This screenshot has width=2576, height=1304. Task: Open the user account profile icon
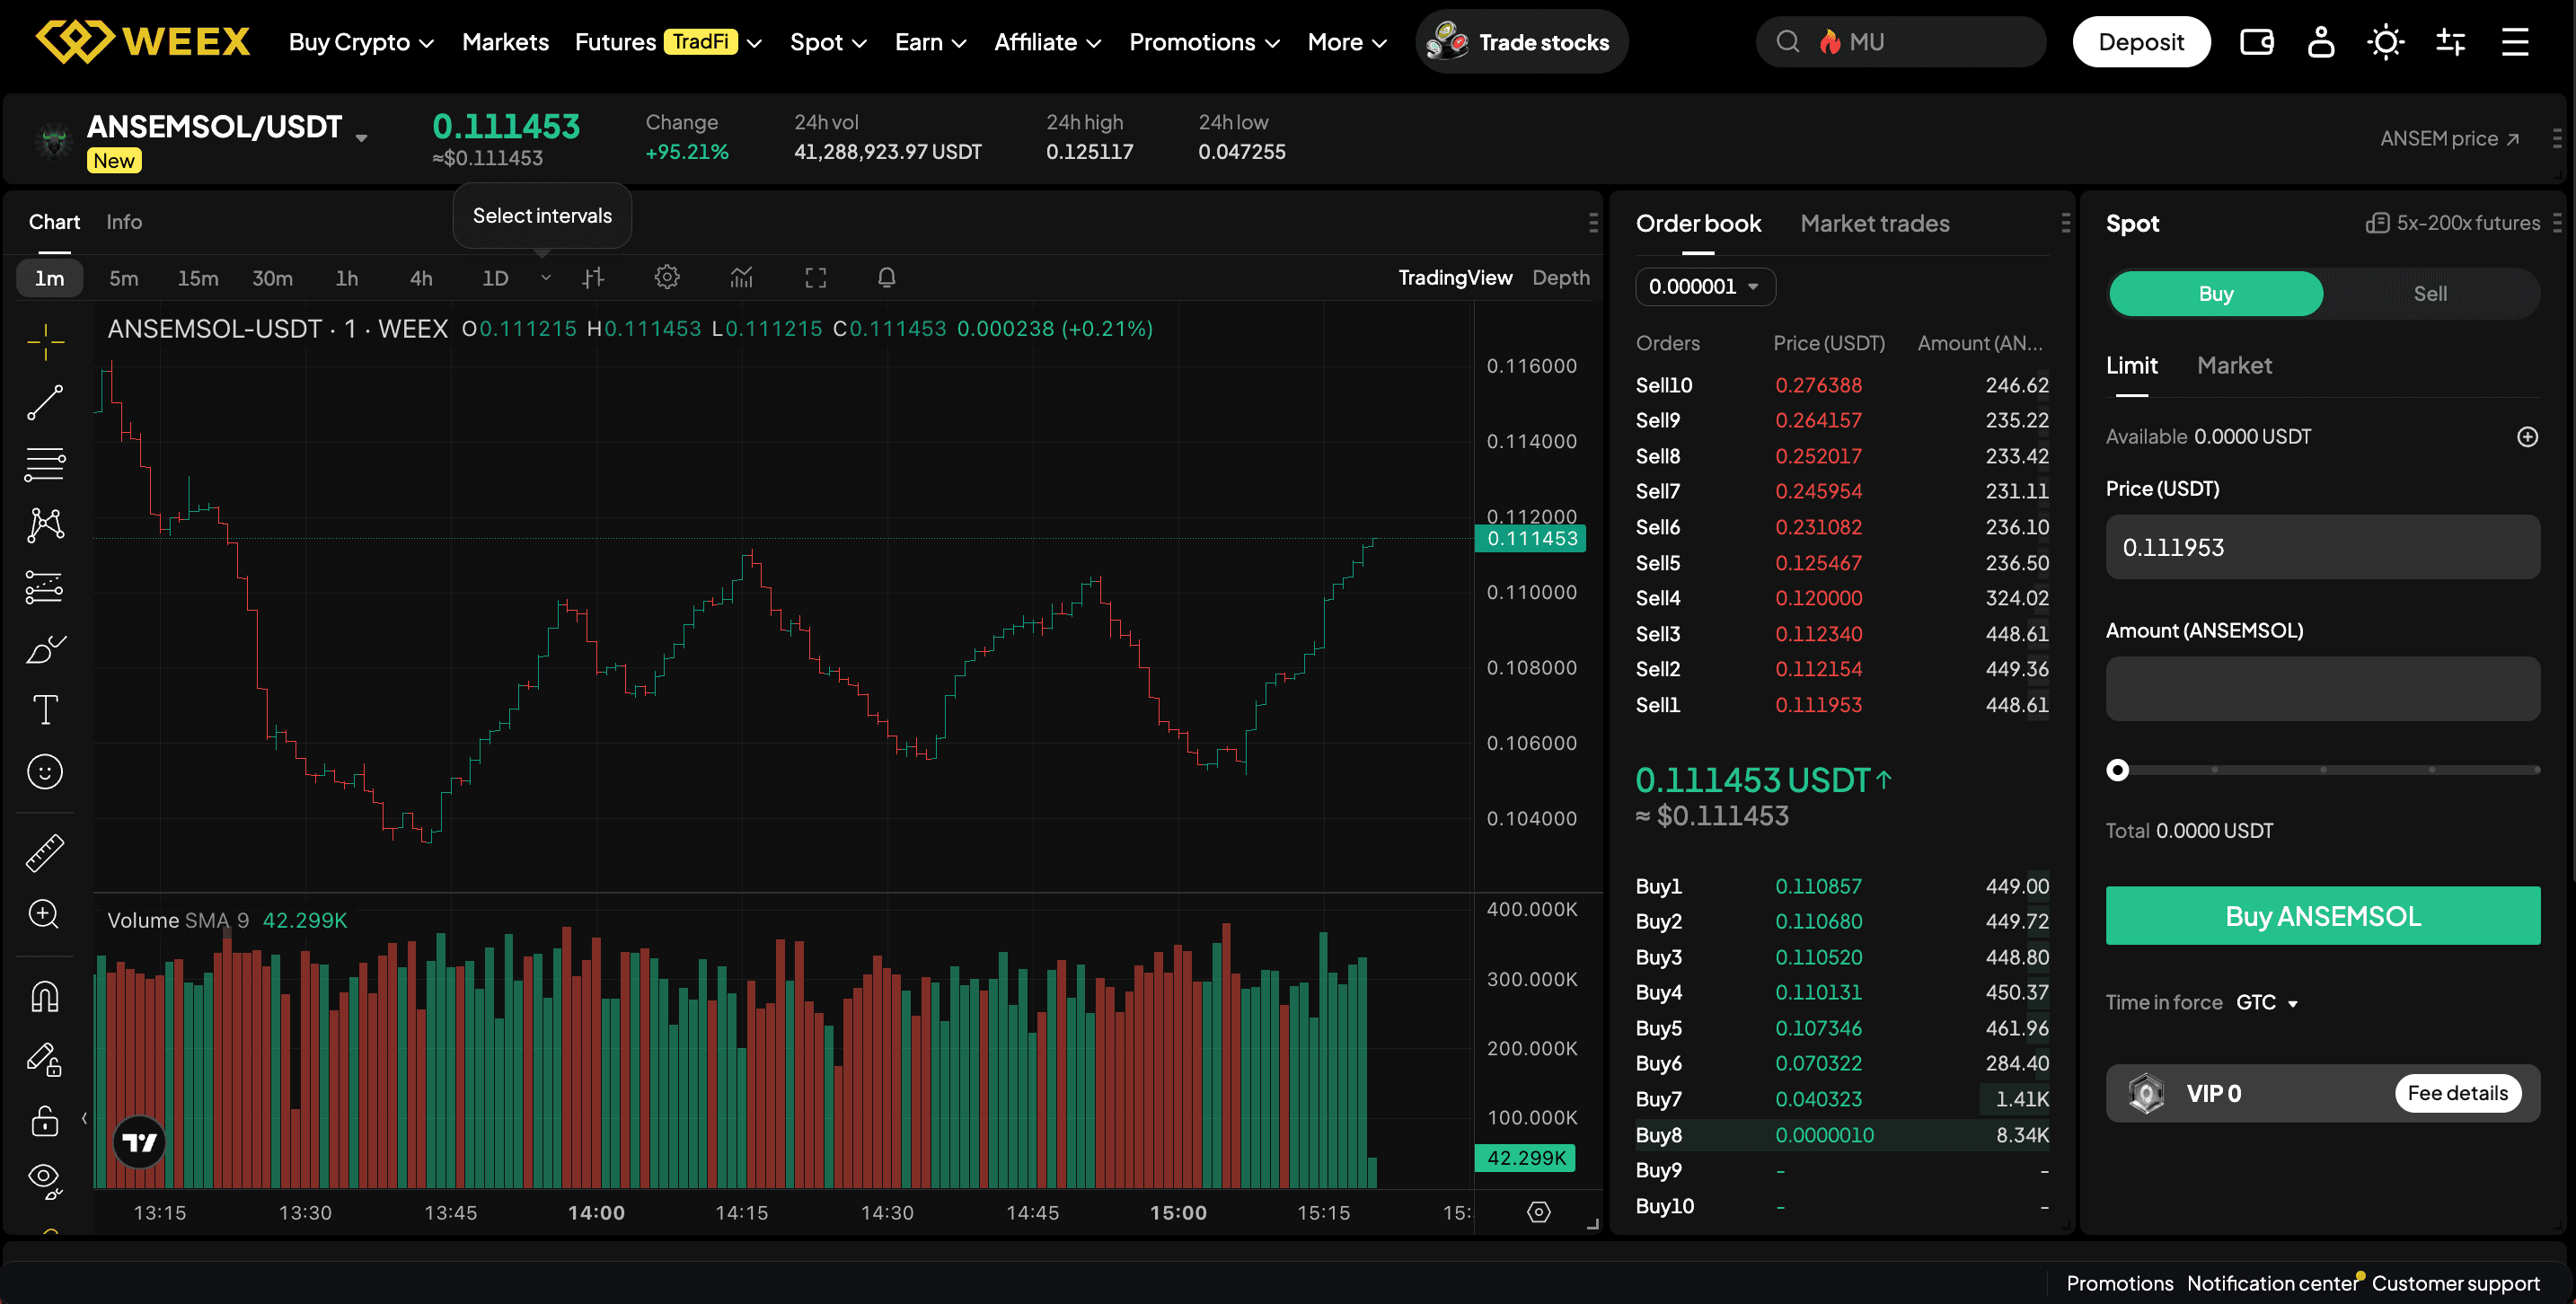(x=2321, y=42)
